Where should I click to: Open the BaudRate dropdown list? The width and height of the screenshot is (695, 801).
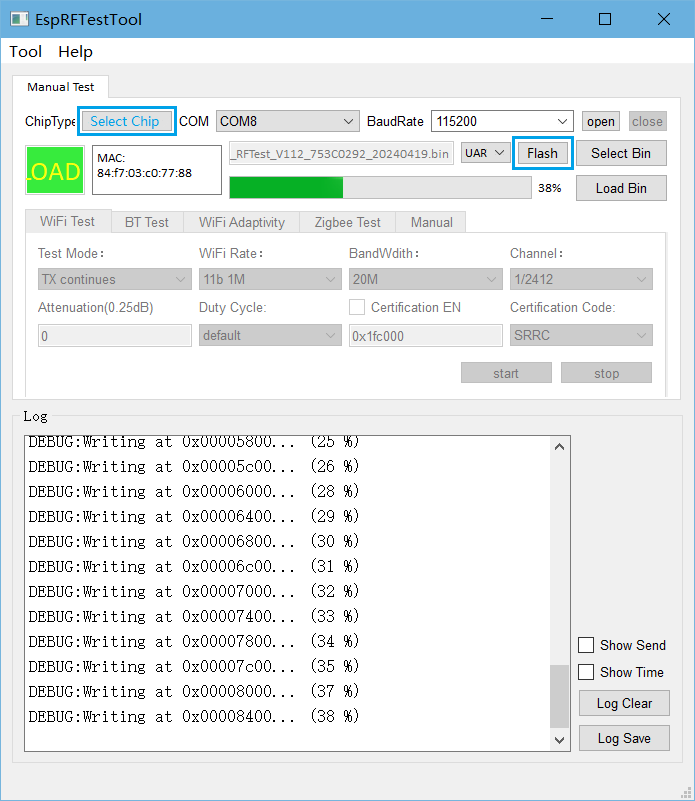click(x=502, y=121)
